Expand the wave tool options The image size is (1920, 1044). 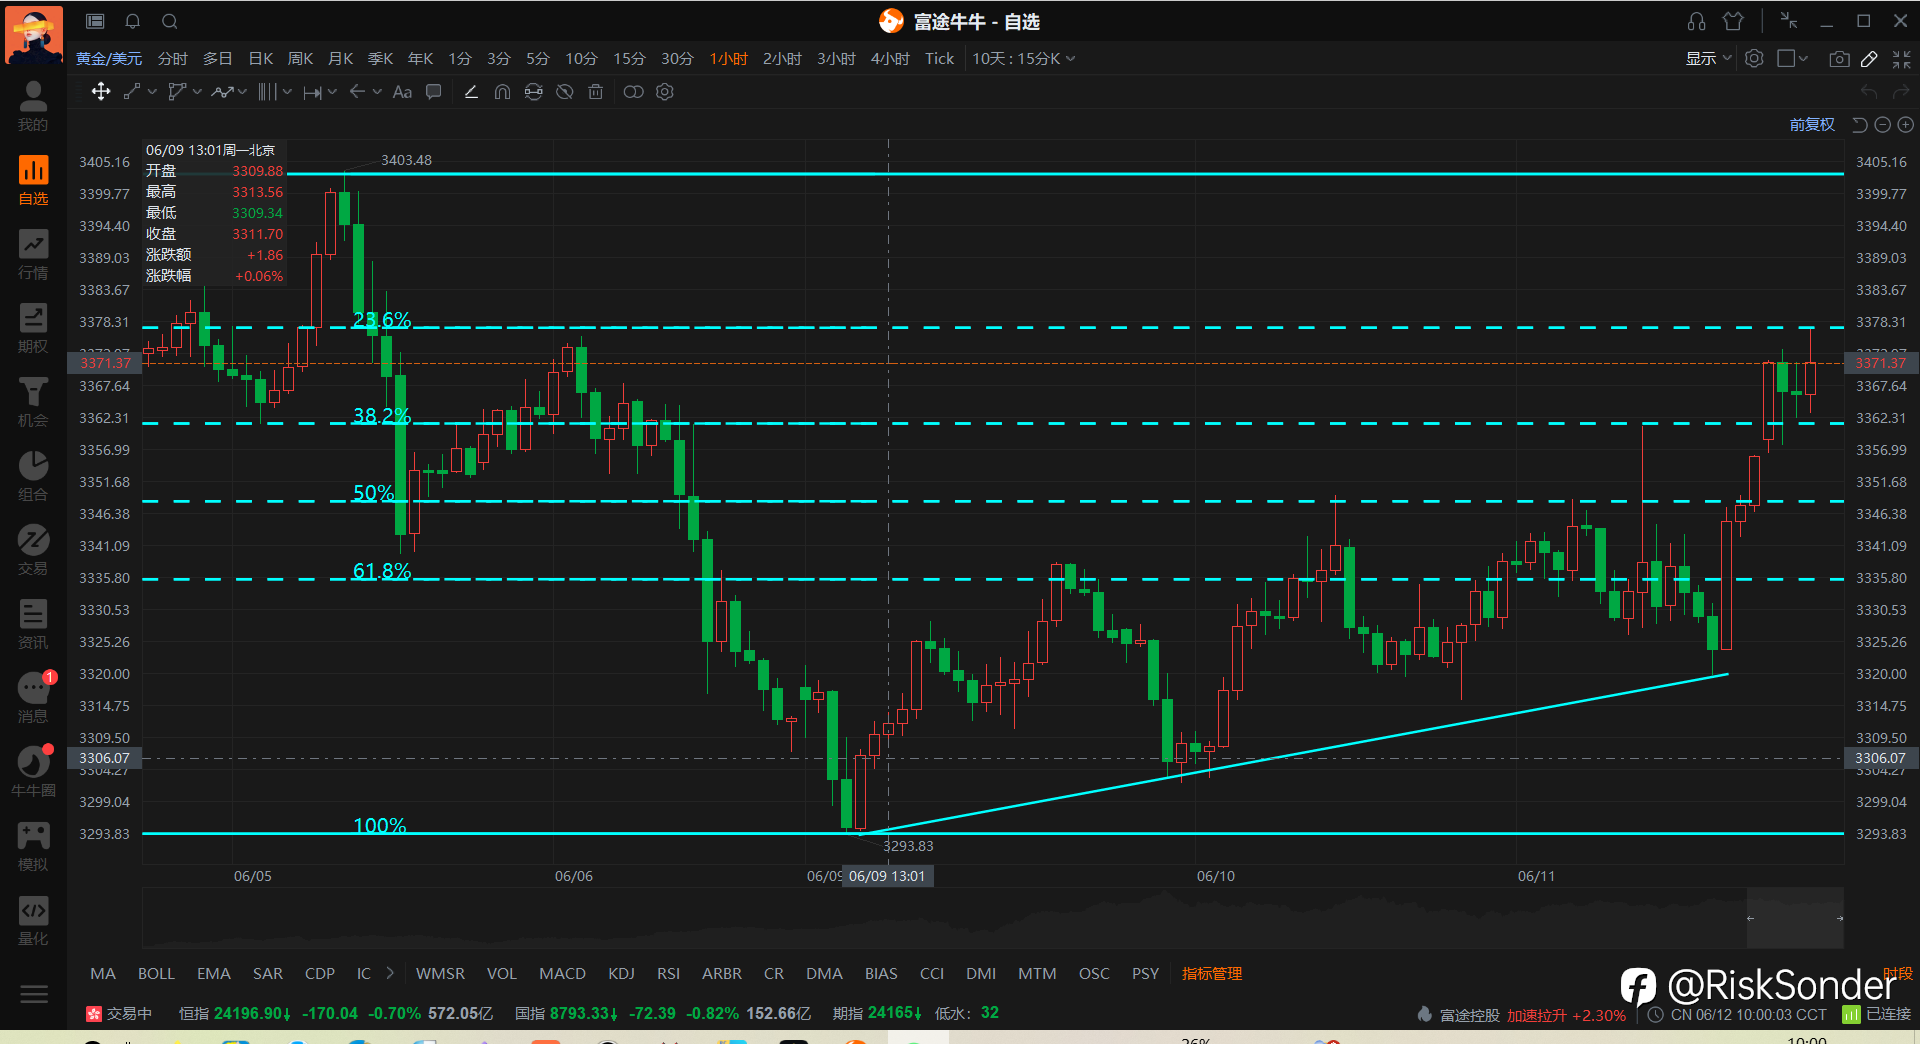(x=242, y=92)
